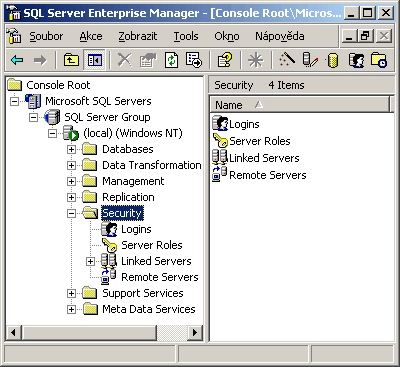Click the New Database cylinder icon

(x=333, y=61)
